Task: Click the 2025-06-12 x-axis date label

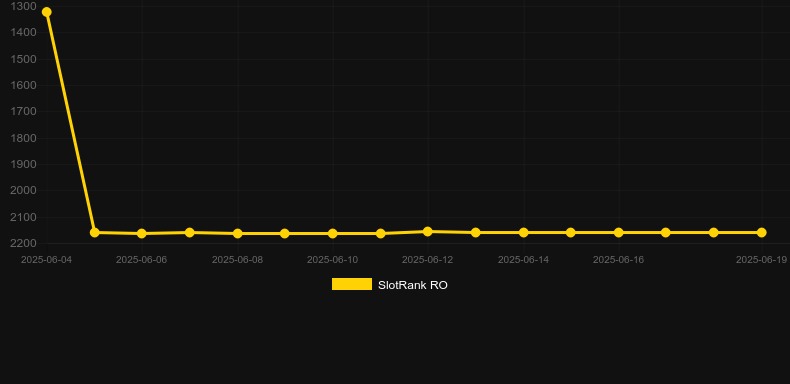Action: (428, 260)
